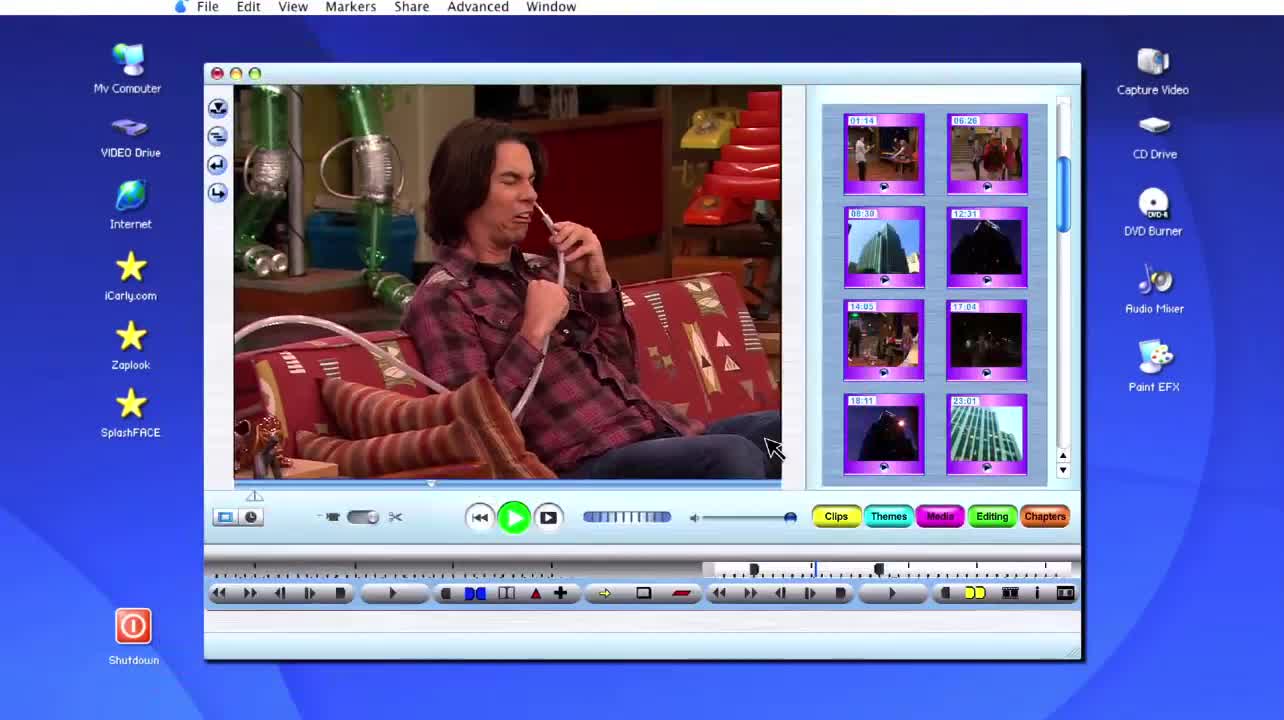Click the right timeline play arrow button

[x=892, y=593]
